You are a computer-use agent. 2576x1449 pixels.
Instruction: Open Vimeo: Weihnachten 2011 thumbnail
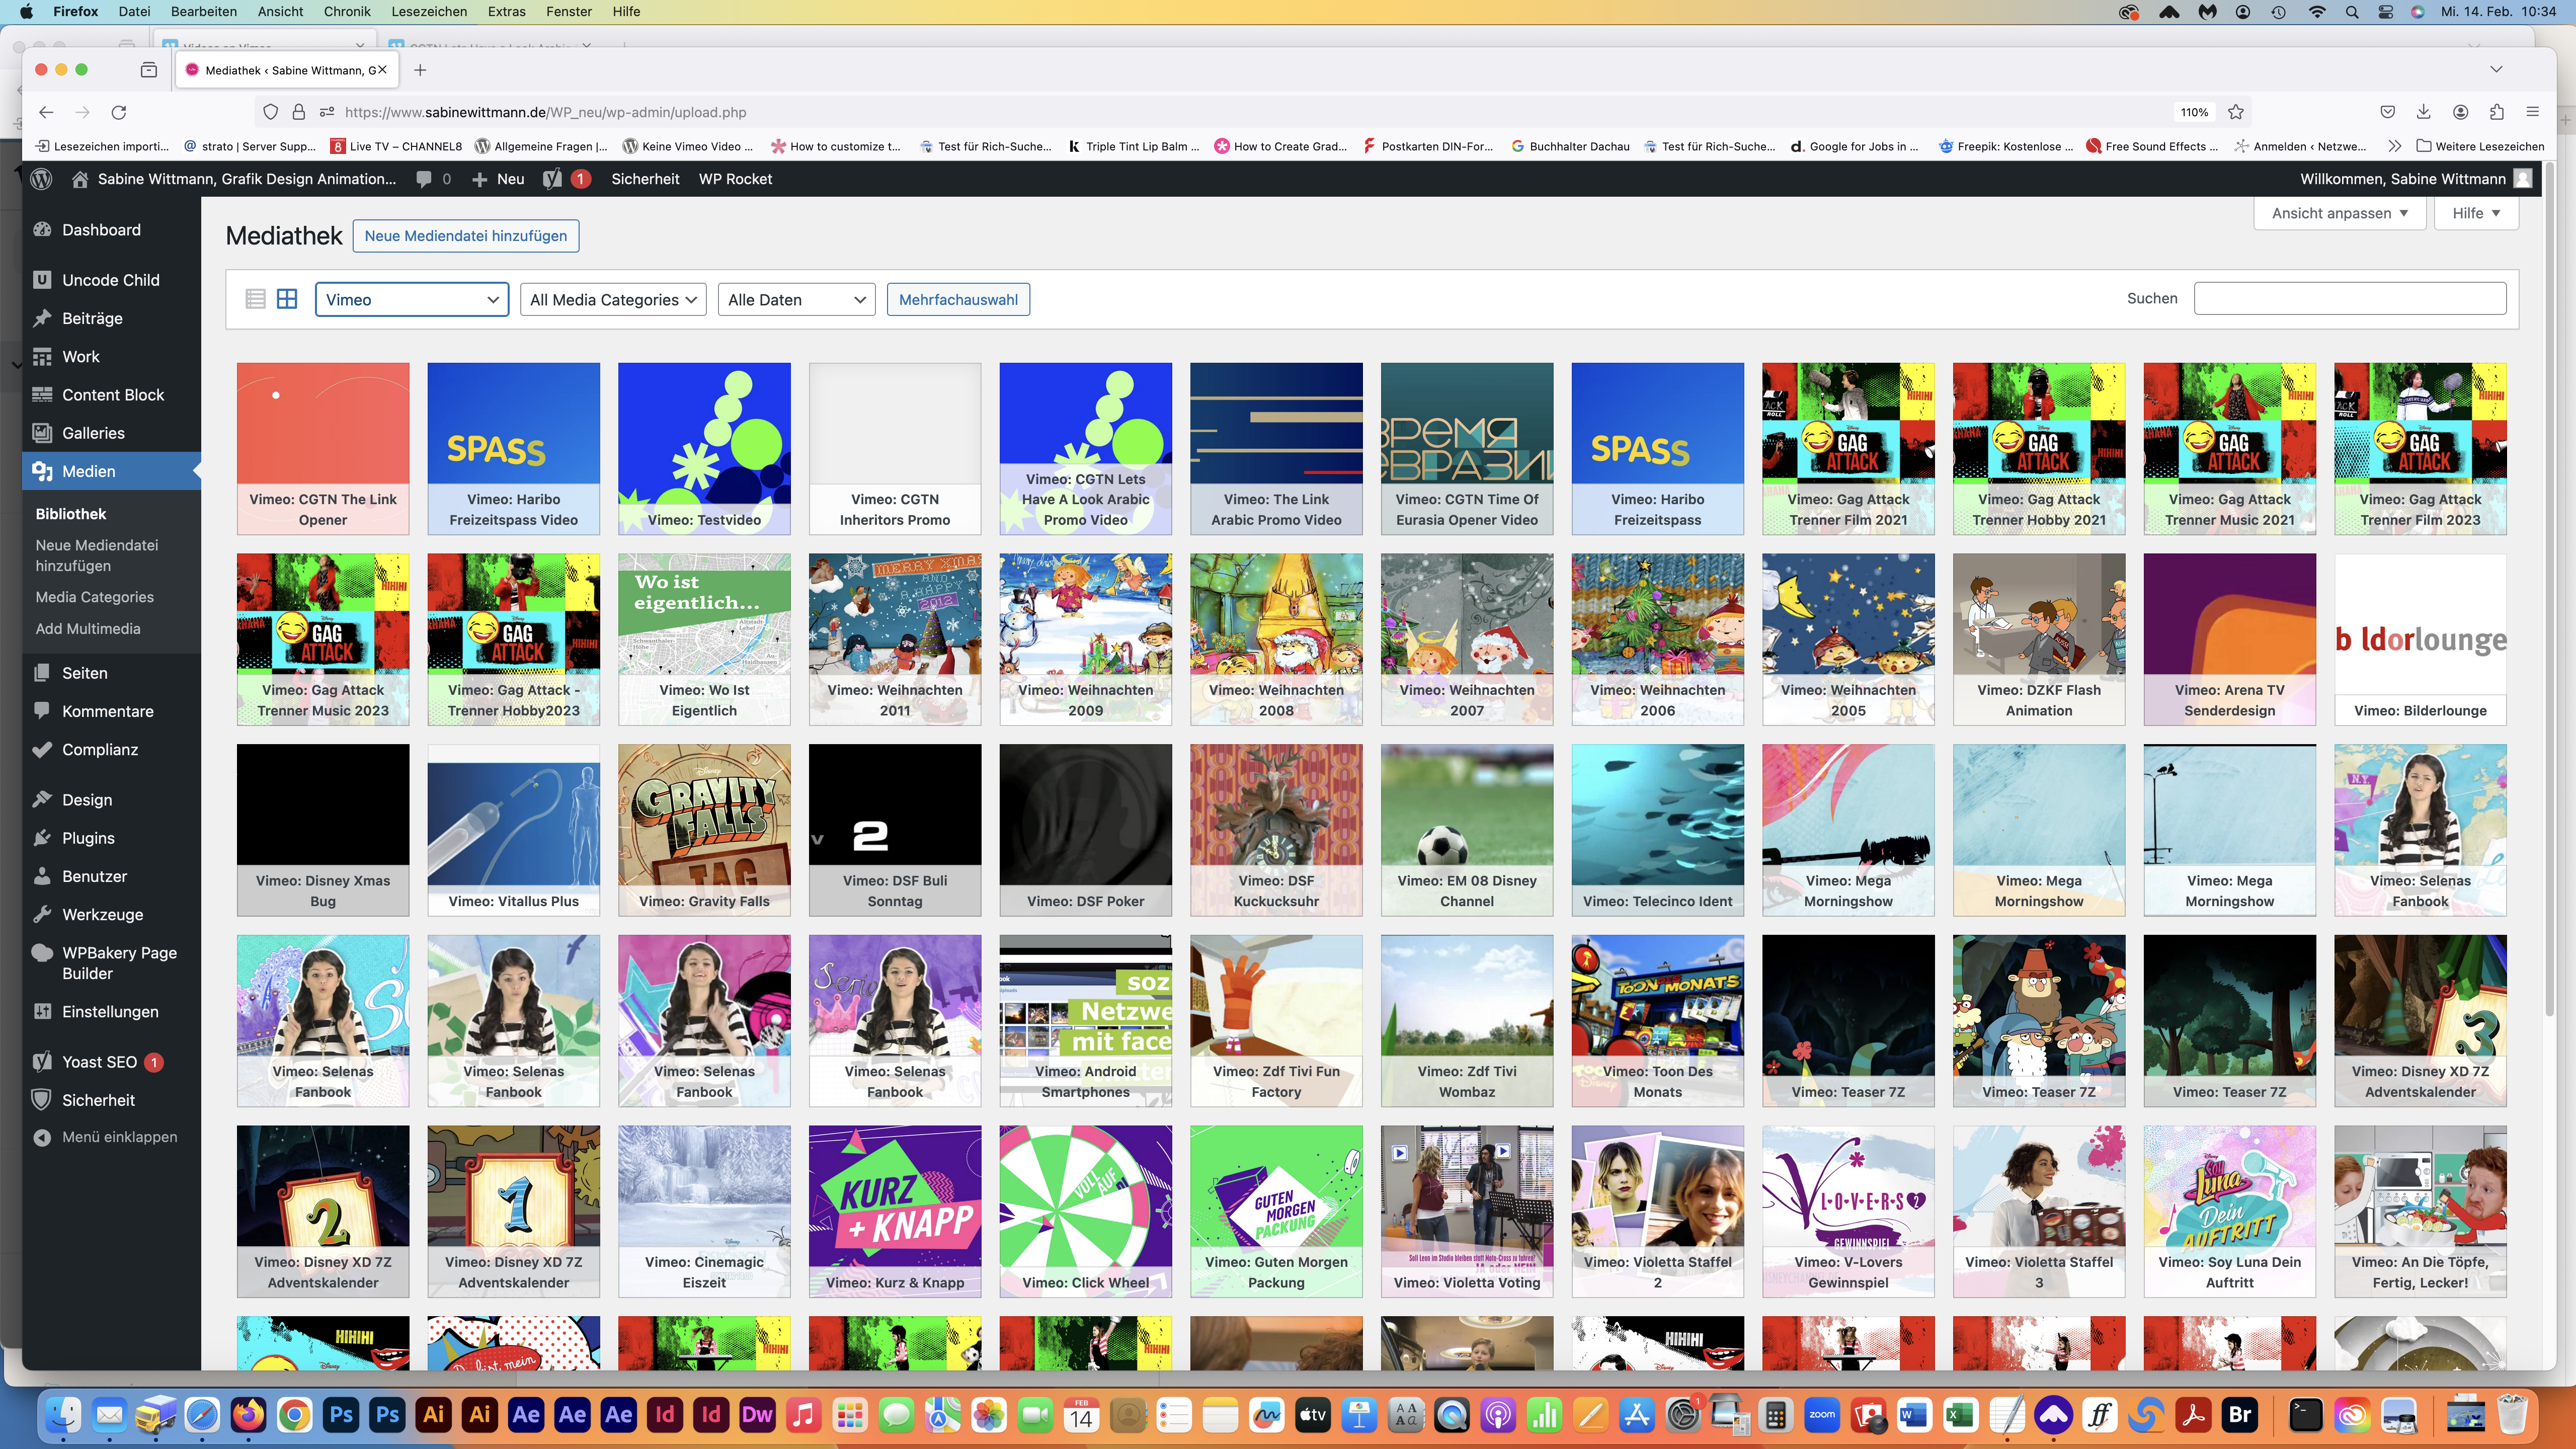click(x=895, y=639)
